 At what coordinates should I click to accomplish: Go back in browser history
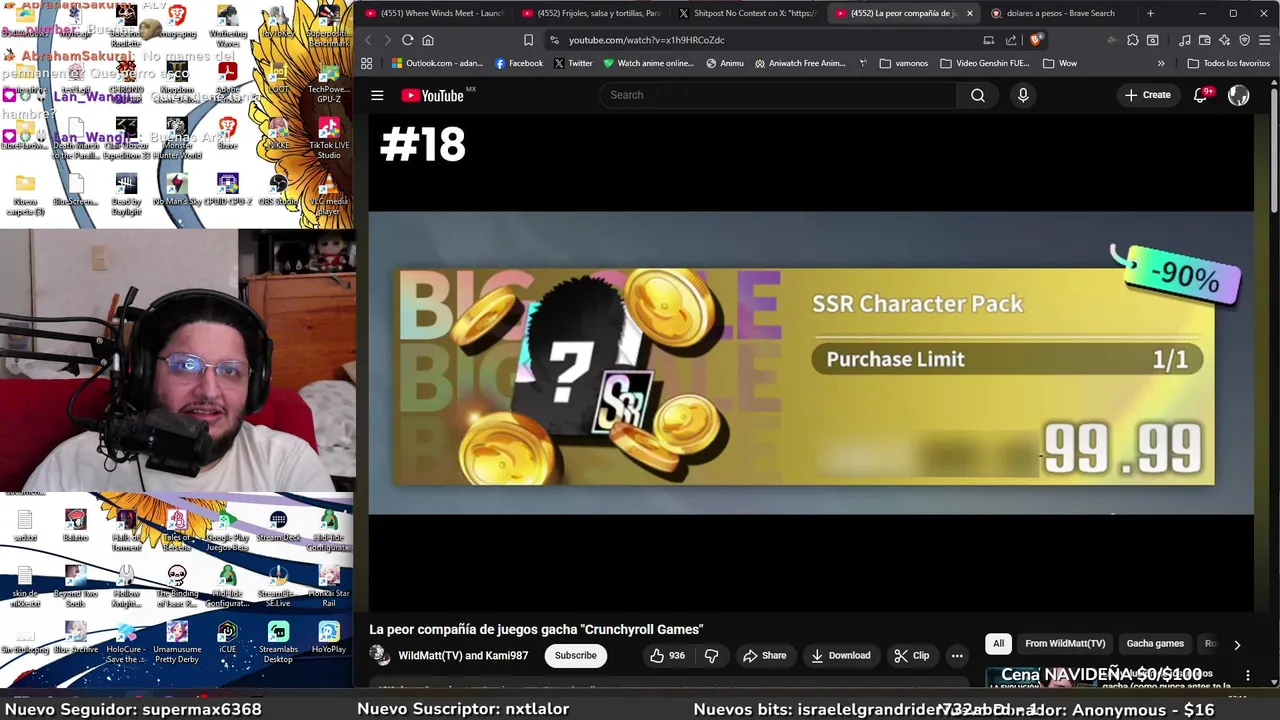(x=368, y=40)
